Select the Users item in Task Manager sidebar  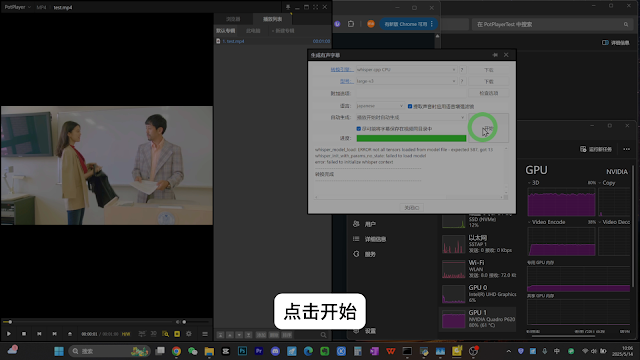(370, 224)
